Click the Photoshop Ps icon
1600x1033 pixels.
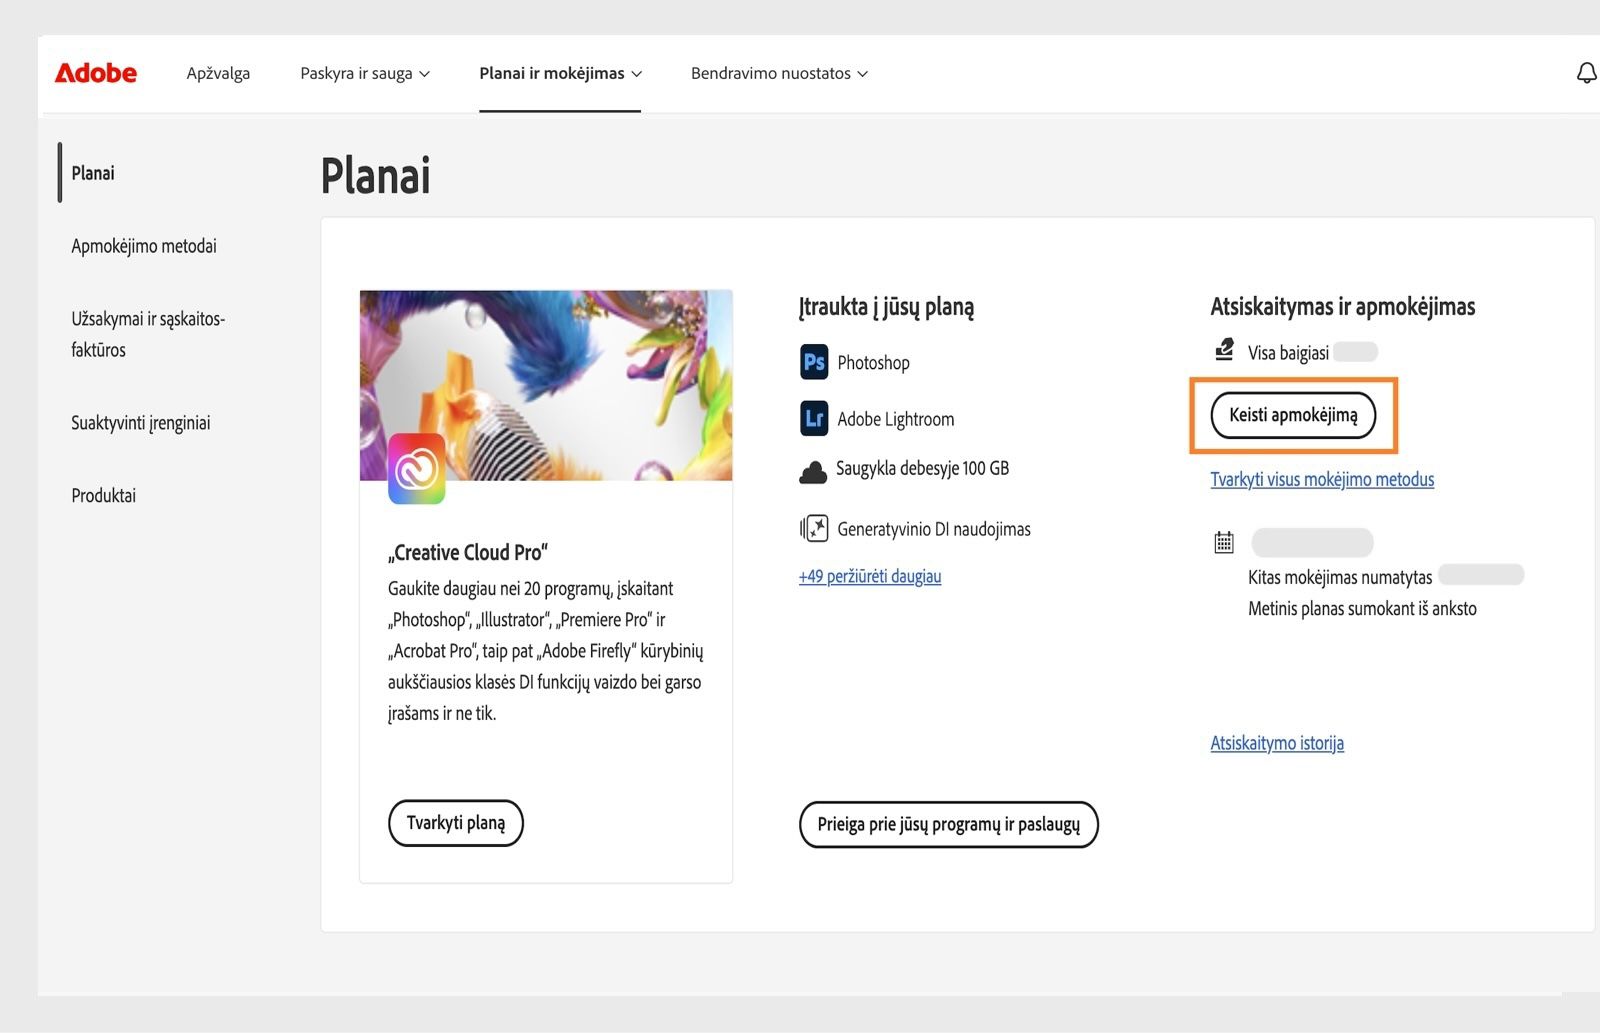814,362
